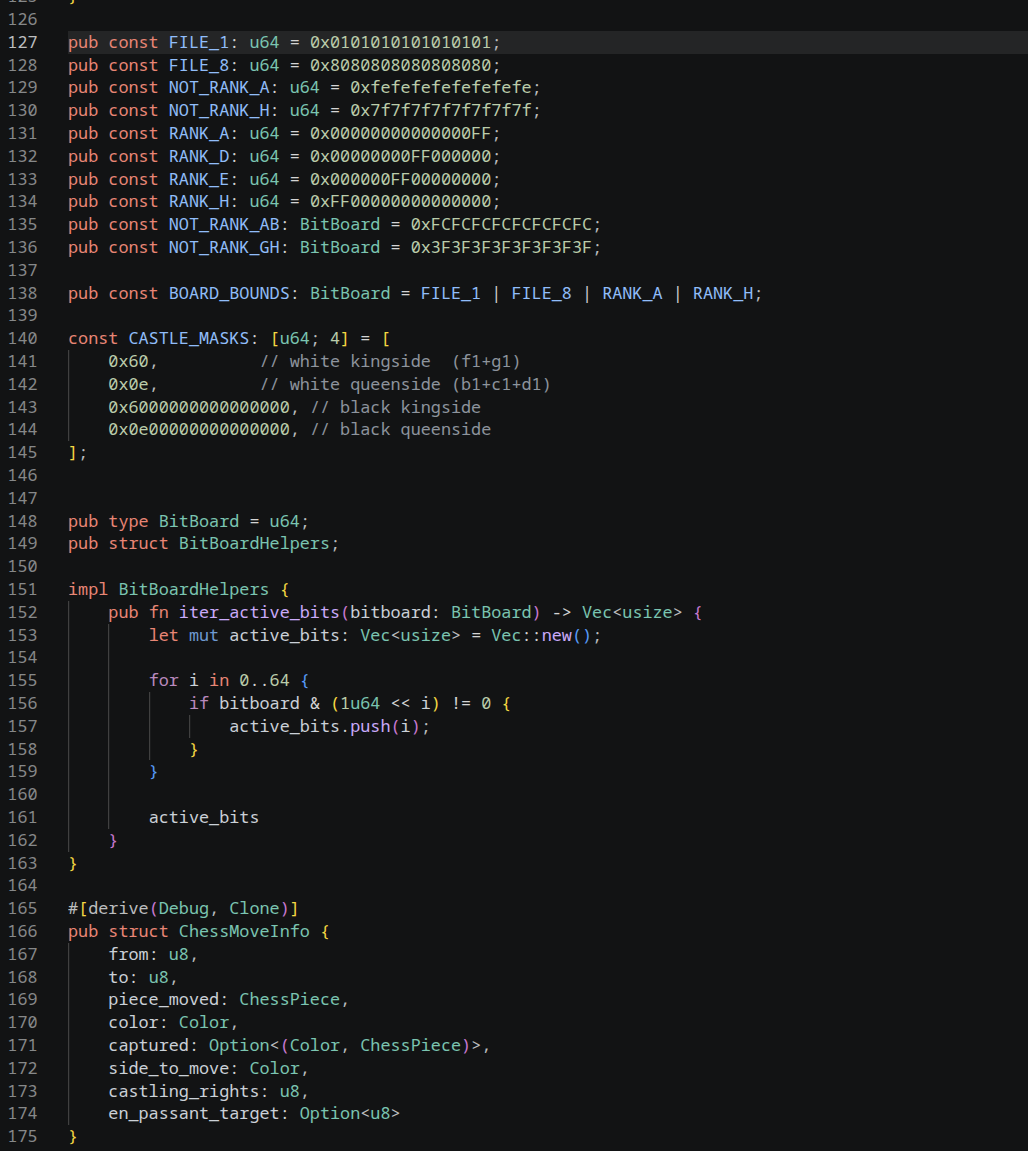
Task: Click the Vec::new() call
Action: pos(546,635)
